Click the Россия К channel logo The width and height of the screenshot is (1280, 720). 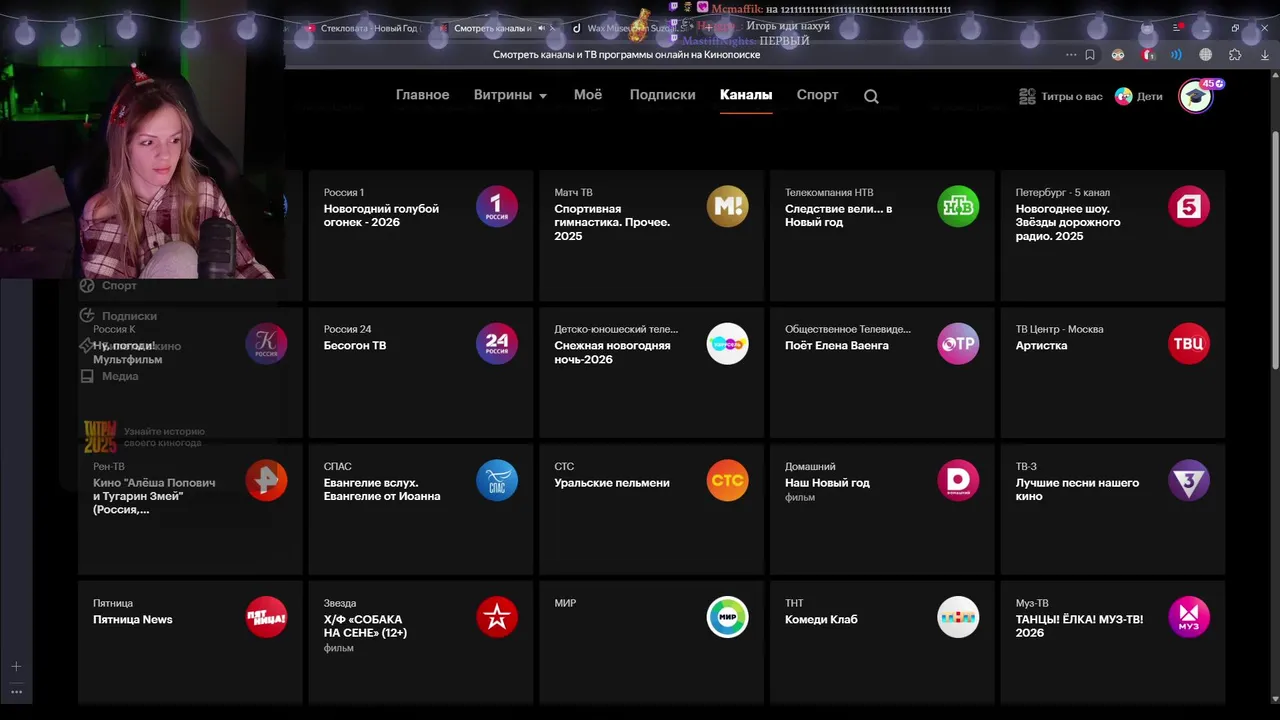click(266, 343)
